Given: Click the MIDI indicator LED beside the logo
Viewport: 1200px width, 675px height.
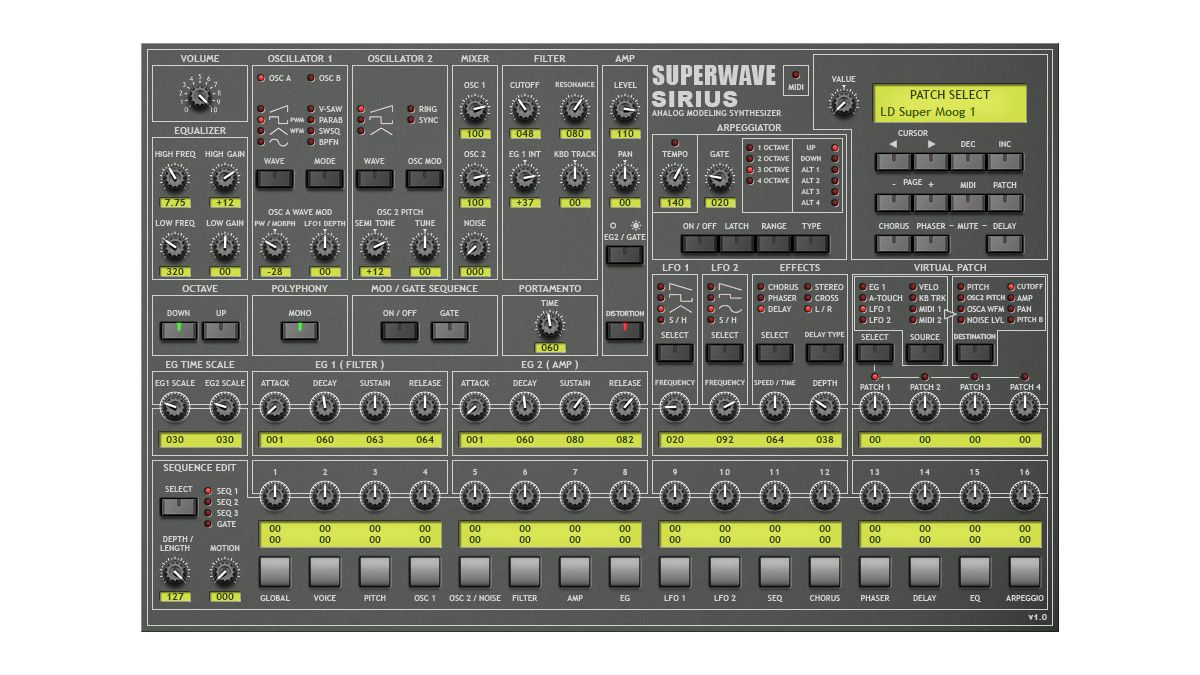Looking at the screenshot, I should click(x=796, y=73).
